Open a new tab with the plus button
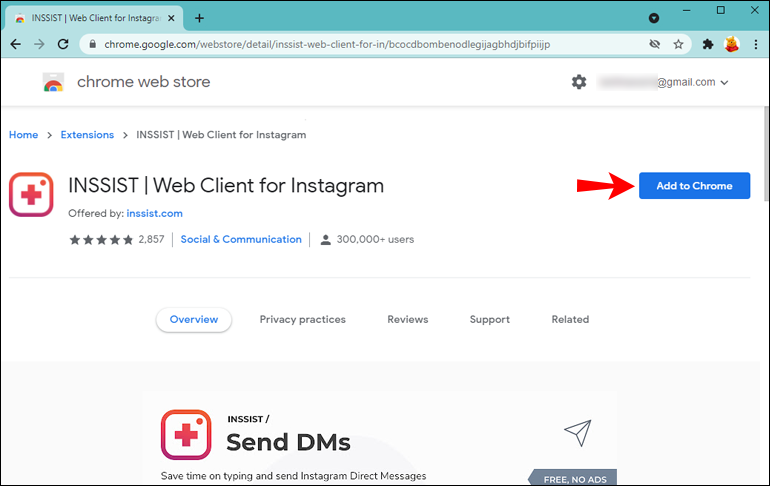The image size is (770, 486). 199,18
